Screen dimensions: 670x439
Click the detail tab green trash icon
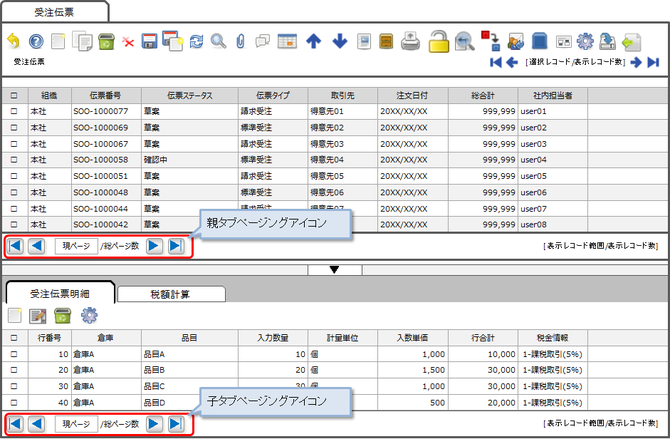click(62, 316)
